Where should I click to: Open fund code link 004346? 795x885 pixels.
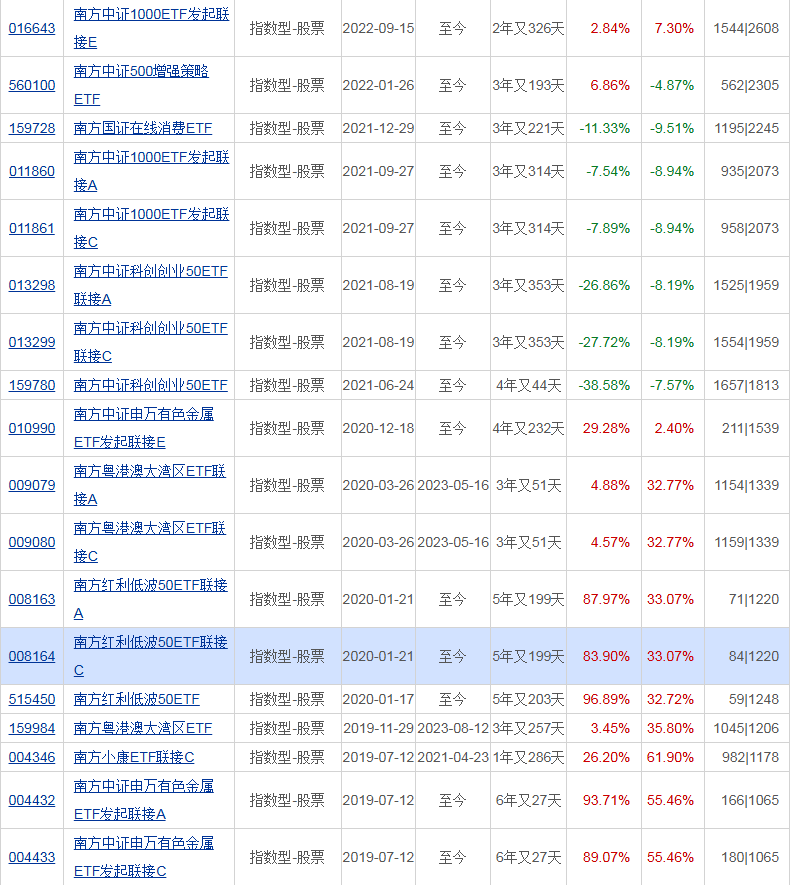(x=32, y=757)
